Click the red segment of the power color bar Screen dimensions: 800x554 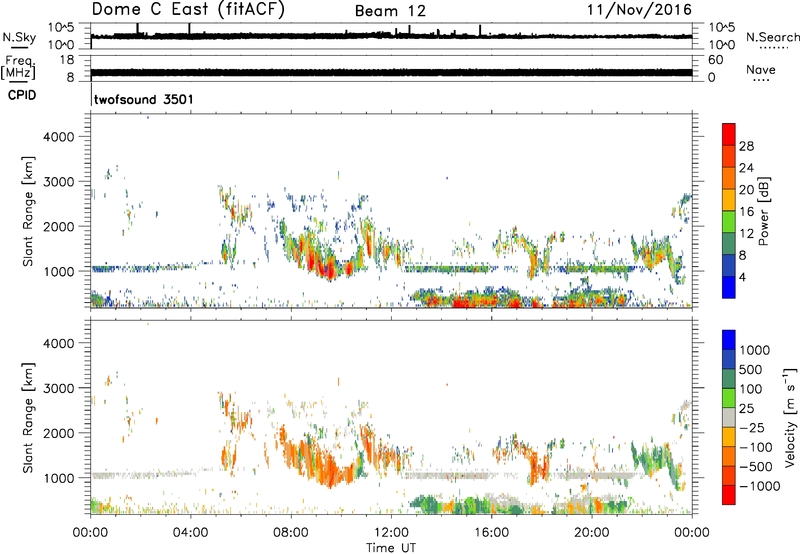tap(729, 134)
